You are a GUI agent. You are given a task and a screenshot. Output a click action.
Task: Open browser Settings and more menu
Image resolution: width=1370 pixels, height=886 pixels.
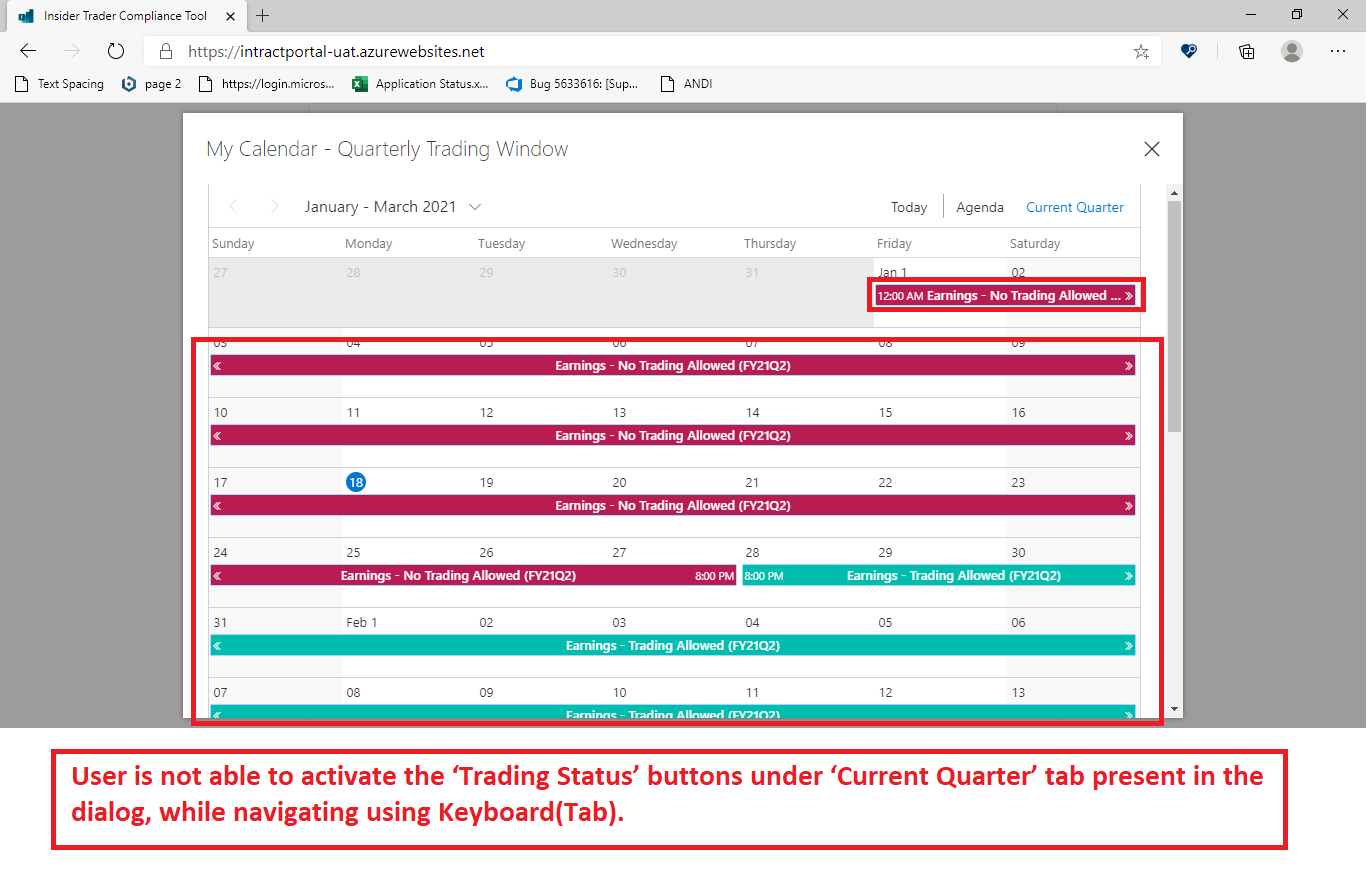click(x=1338, y=51)
